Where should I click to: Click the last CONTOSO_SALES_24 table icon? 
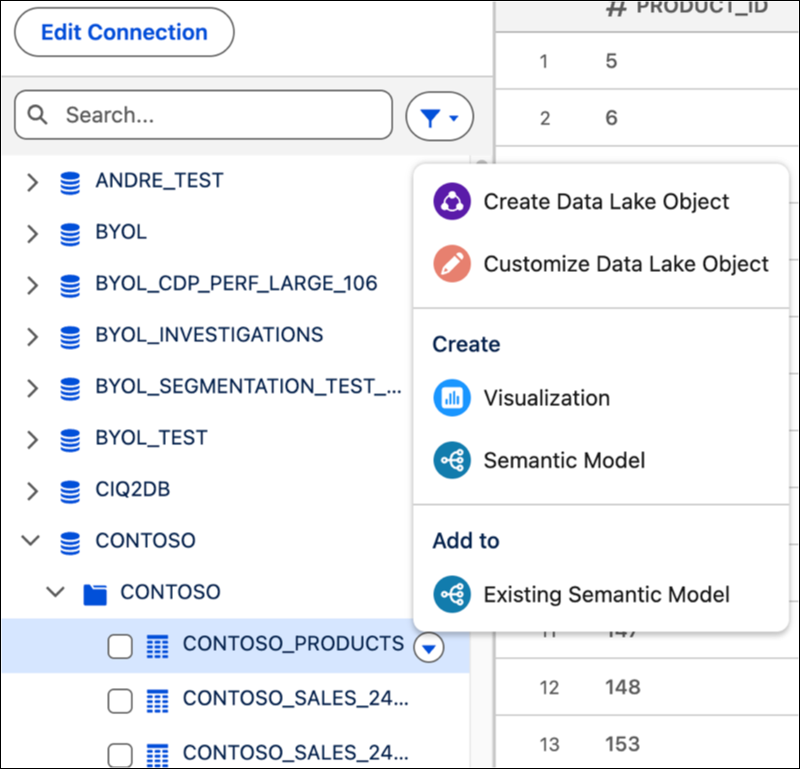point(158,756)
